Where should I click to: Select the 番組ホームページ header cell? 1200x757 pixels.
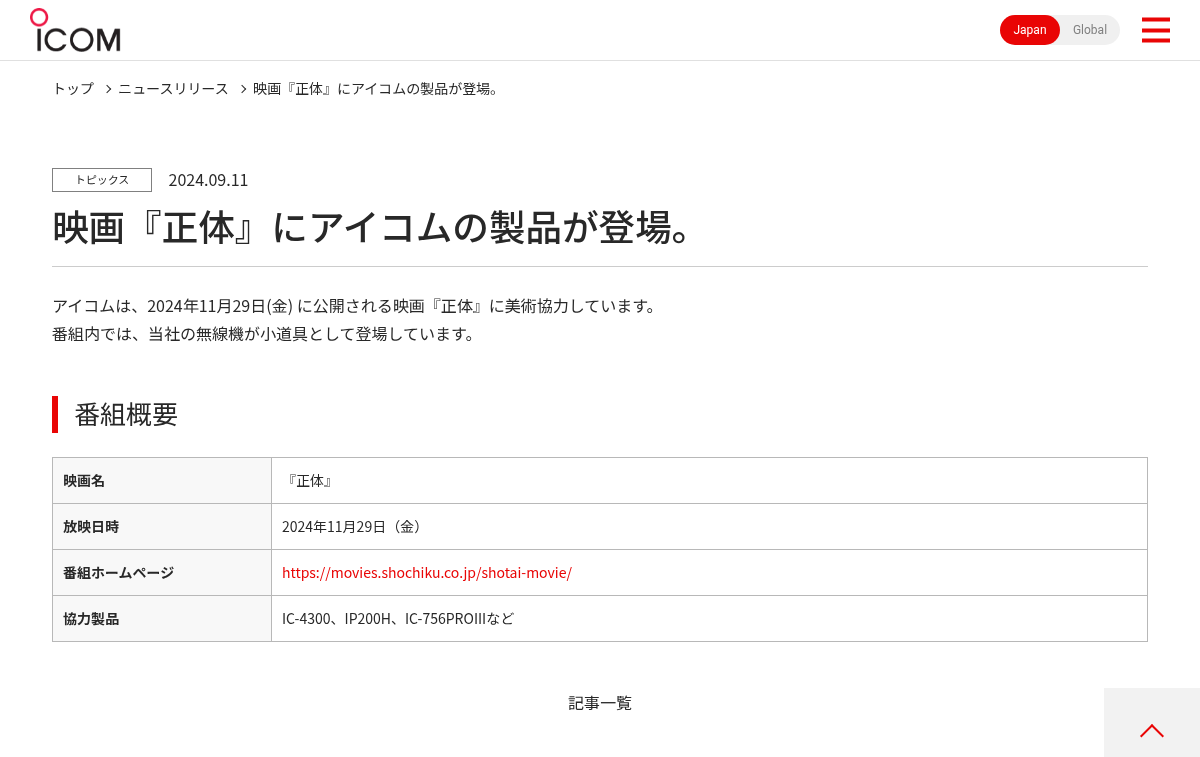click(x=162, y=573)
